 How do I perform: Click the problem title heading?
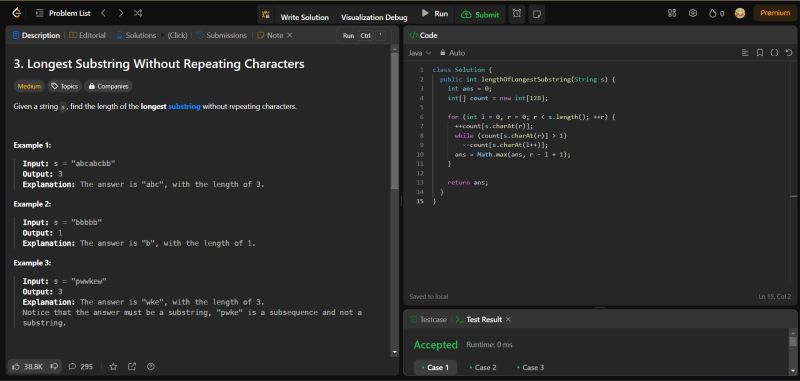click(x=159, y=64)
